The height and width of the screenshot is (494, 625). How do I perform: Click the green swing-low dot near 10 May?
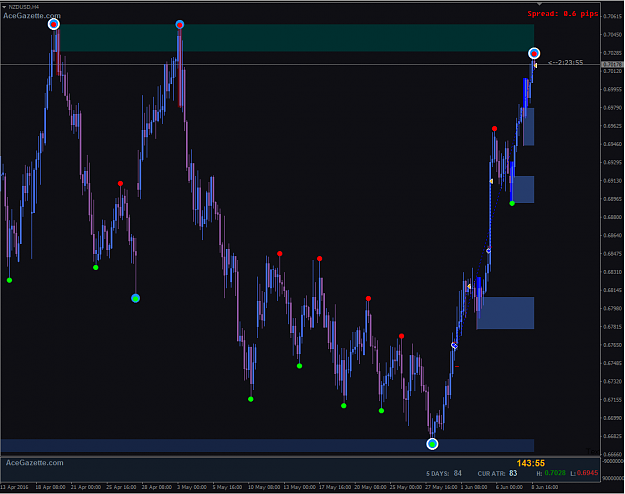[251, 399]
